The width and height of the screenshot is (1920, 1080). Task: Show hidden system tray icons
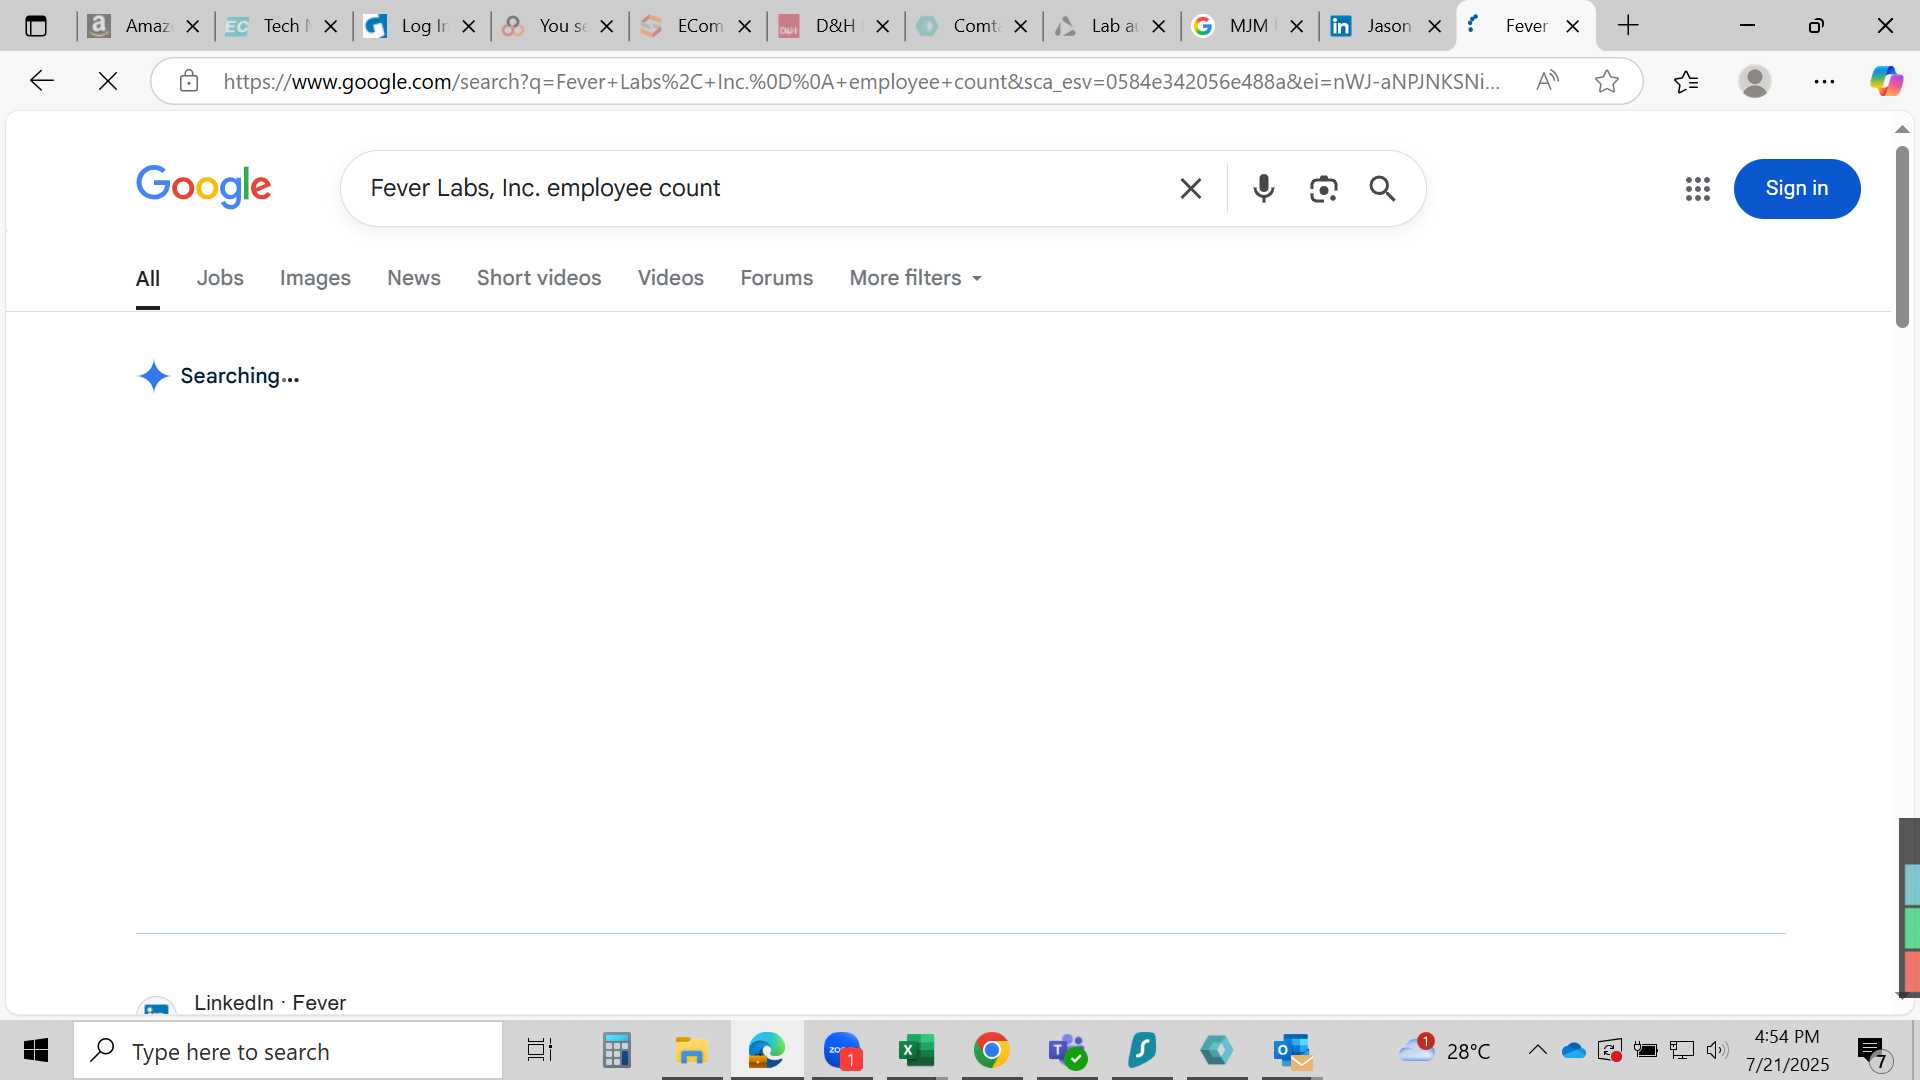click(1537, 1050)
